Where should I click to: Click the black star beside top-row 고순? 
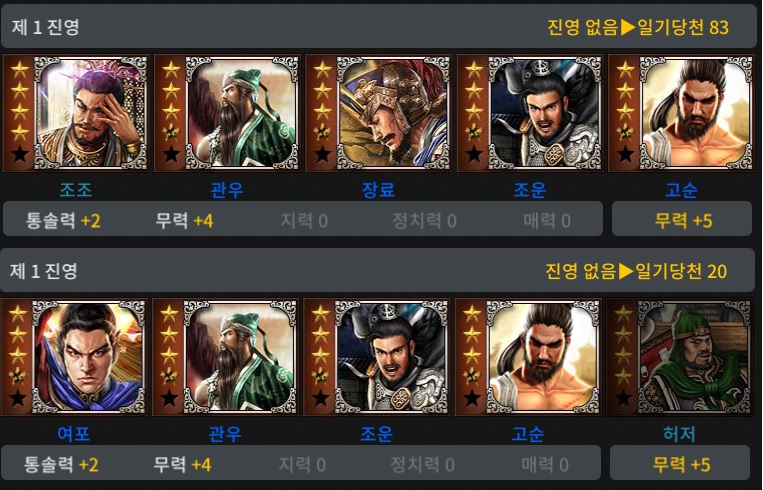(625, 154)
